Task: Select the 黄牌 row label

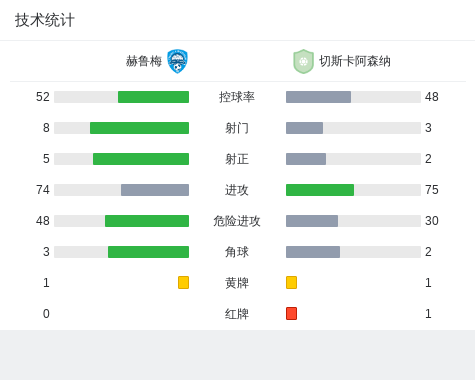Action: pyautogui.click(x=237, y=283)
